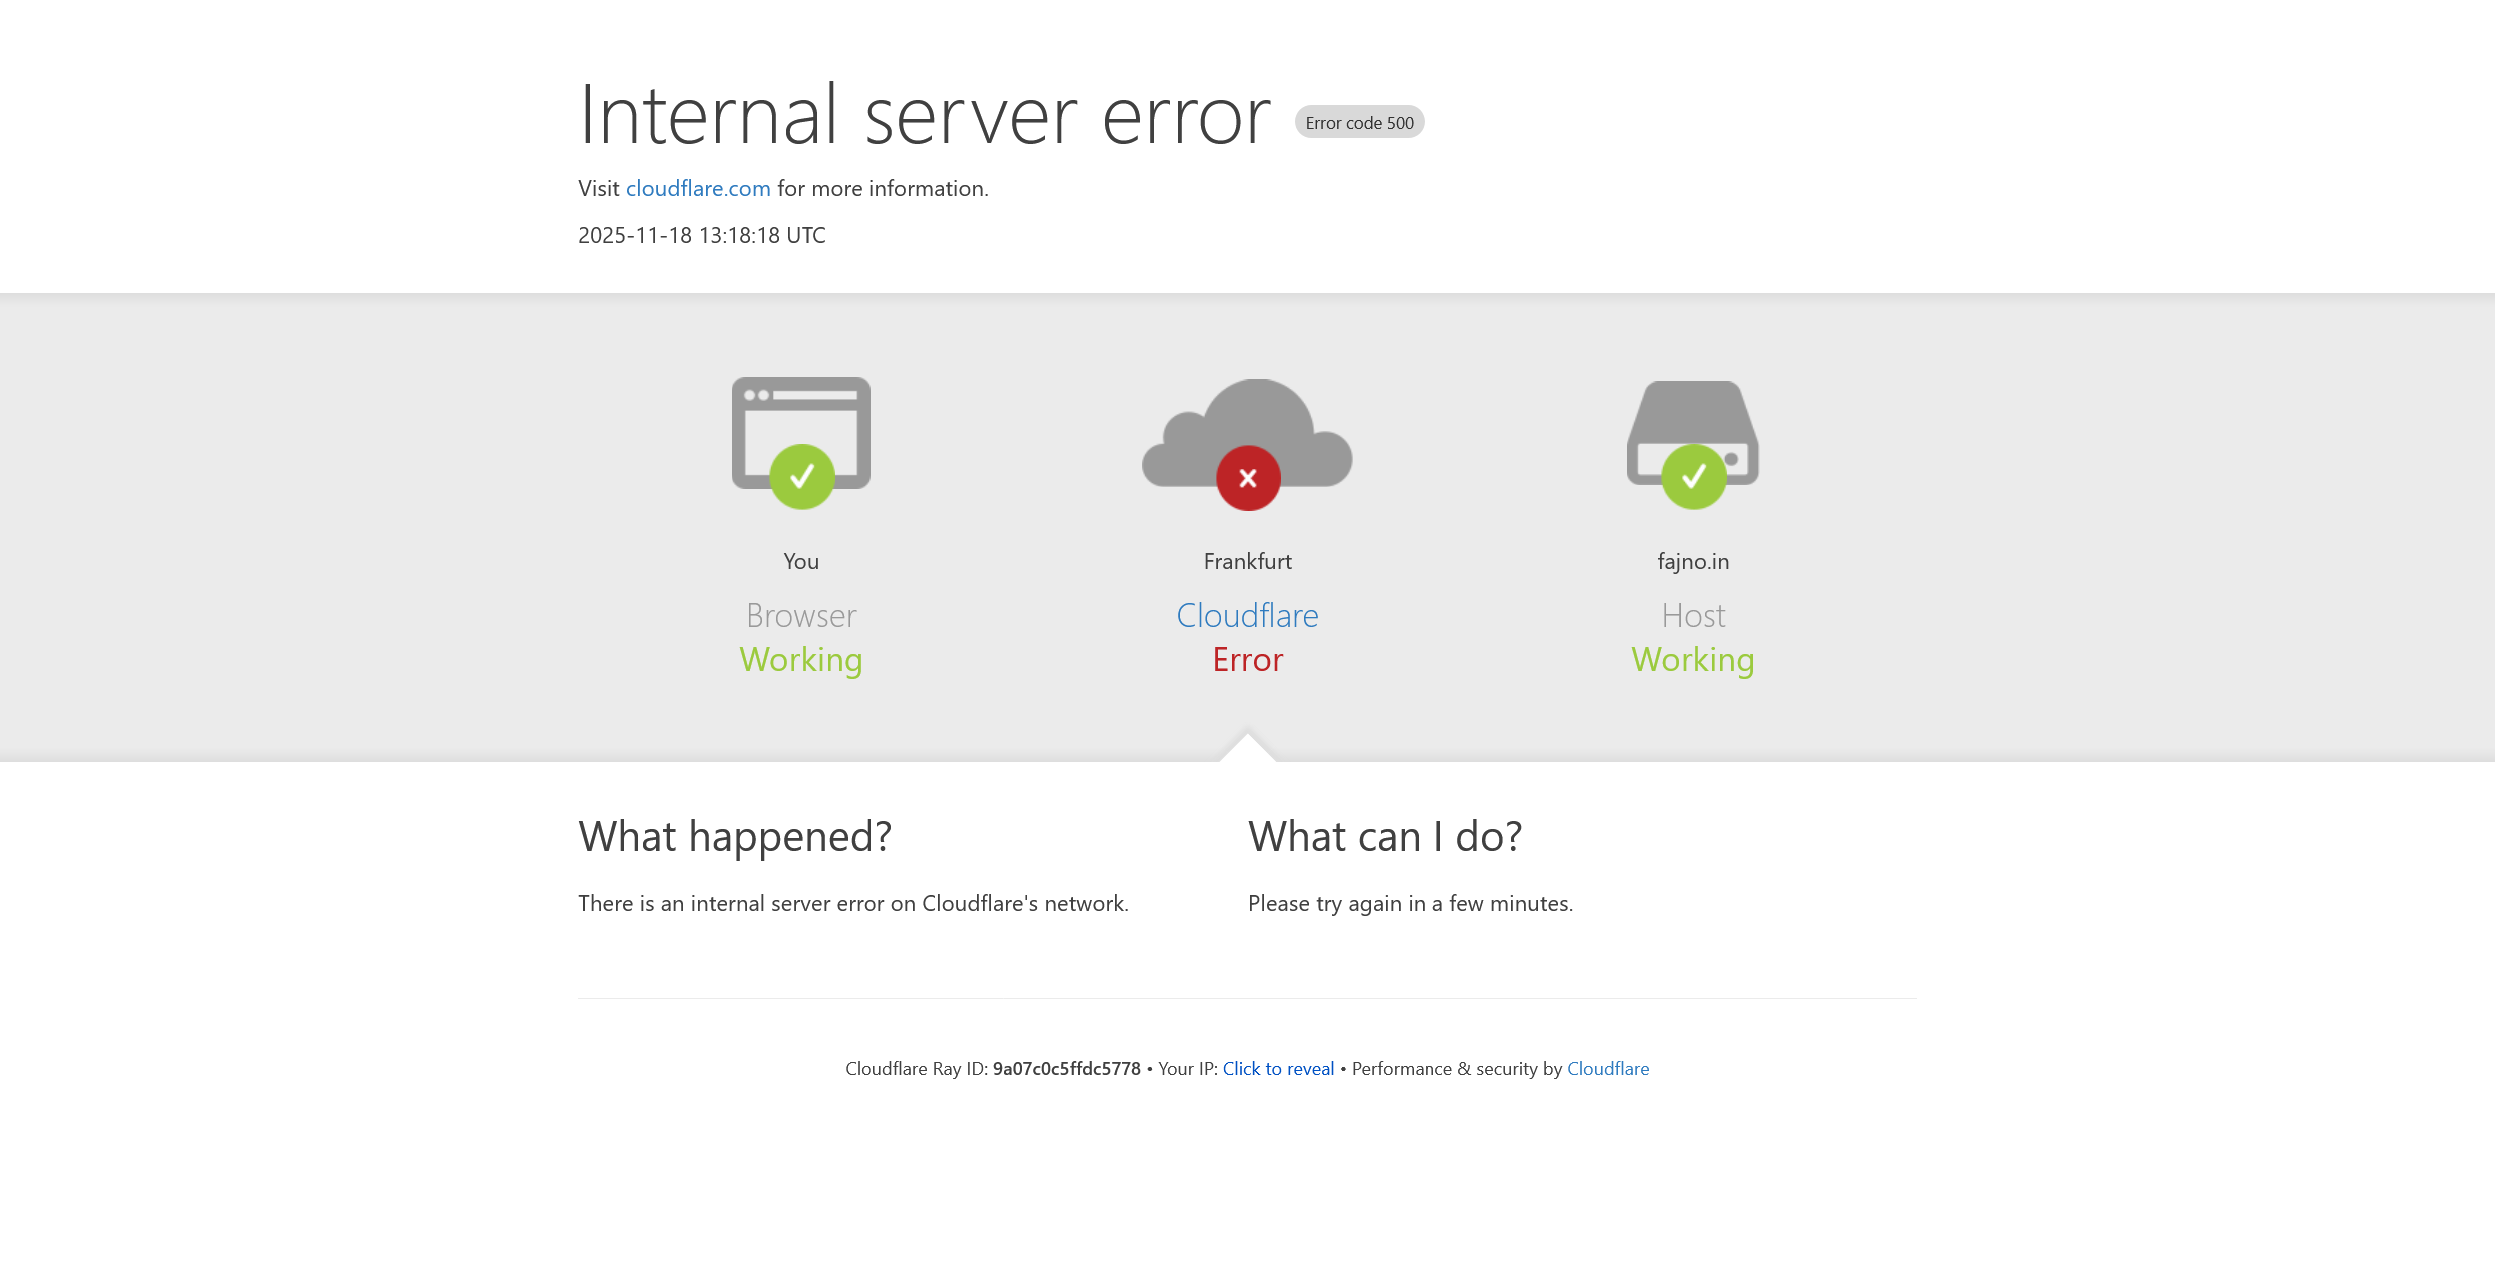Open the footer Cloudflare link
The height and width of the screenshot is (1273, 2496).
pos(1607,1069)
